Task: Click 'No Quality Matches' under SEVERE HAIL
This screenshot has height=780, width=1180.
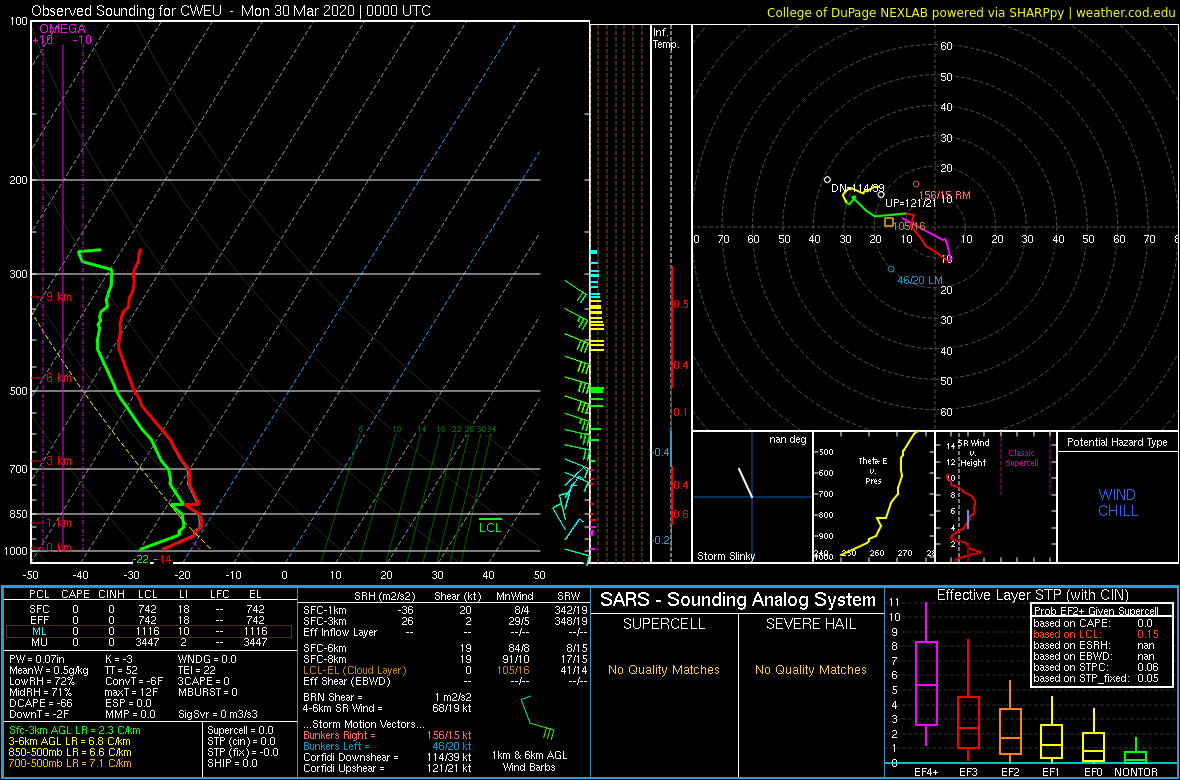Action: point(810,669)
